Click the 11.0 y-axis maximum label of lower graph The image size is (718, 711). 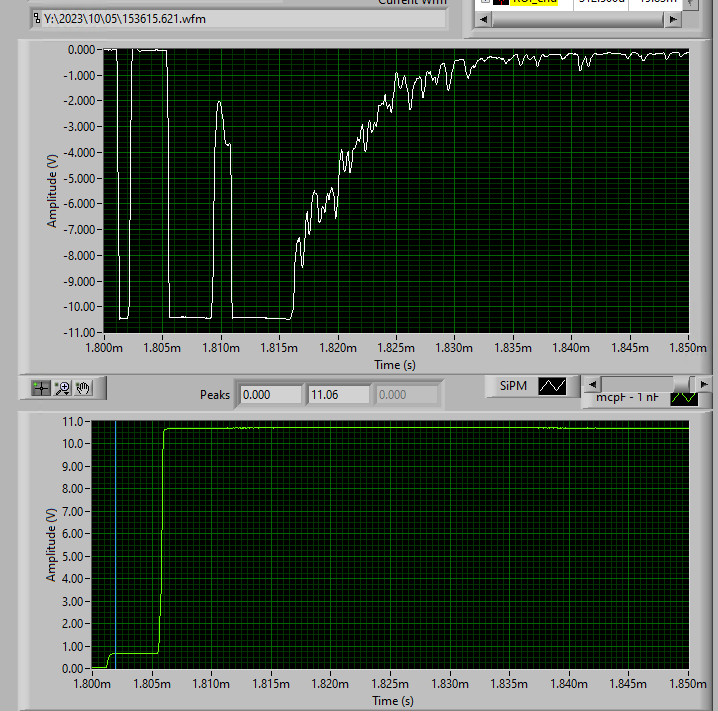click(73, 421)
